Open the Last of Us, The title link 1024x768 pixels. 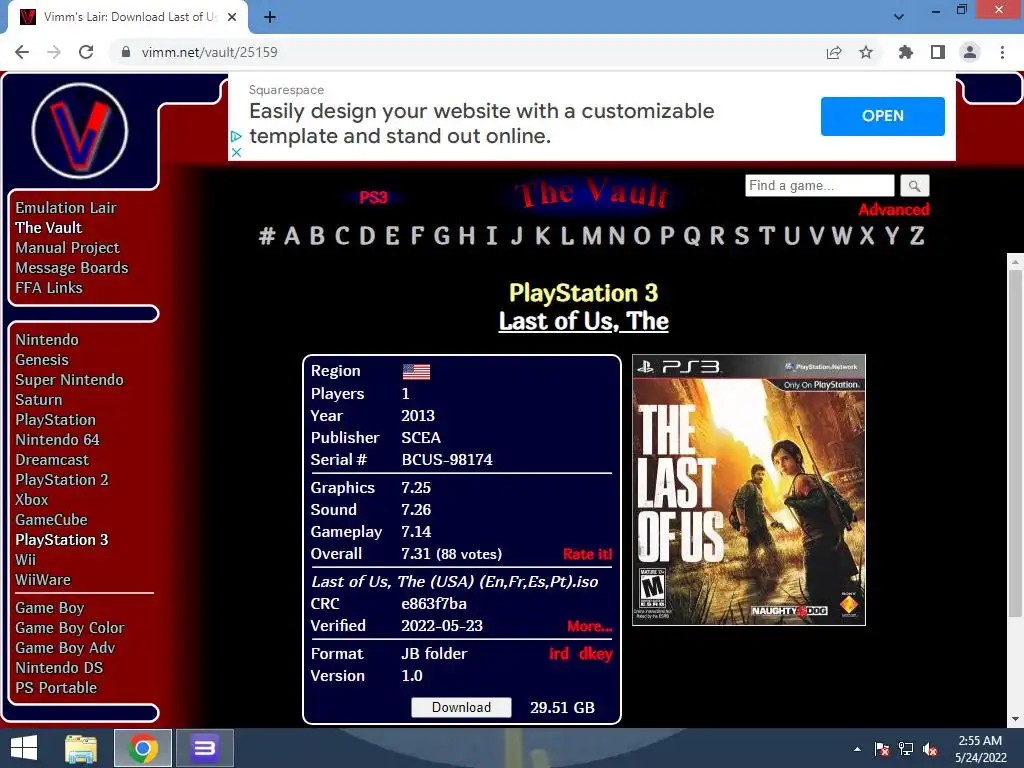tap(583, 321)
